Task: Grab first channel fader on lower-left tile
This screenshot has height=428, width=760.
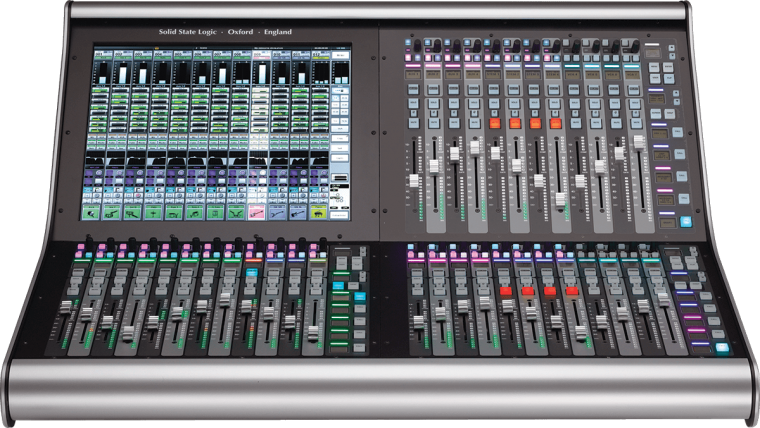Action: 65,307
